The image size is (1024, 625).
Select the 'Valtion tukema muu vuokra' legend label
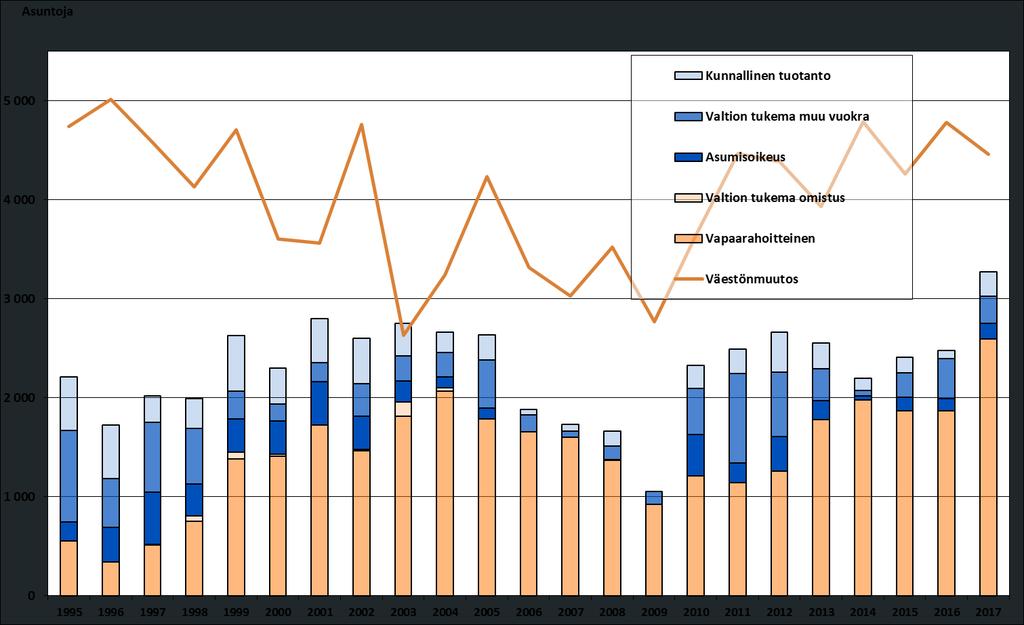coord(787,116)
